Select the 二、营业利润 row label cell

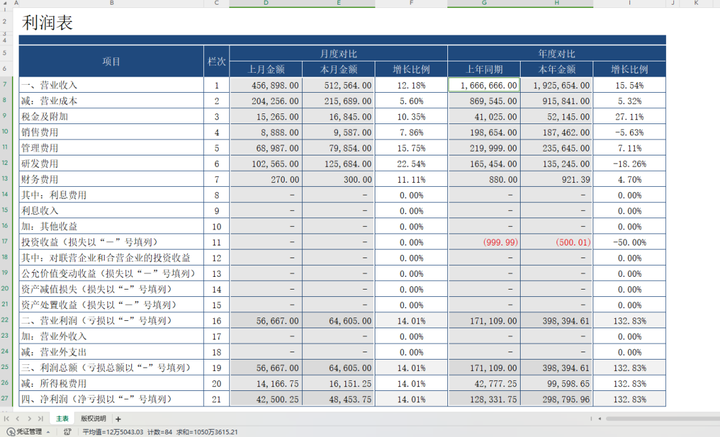pyautogui.click(x=111, y=320)
